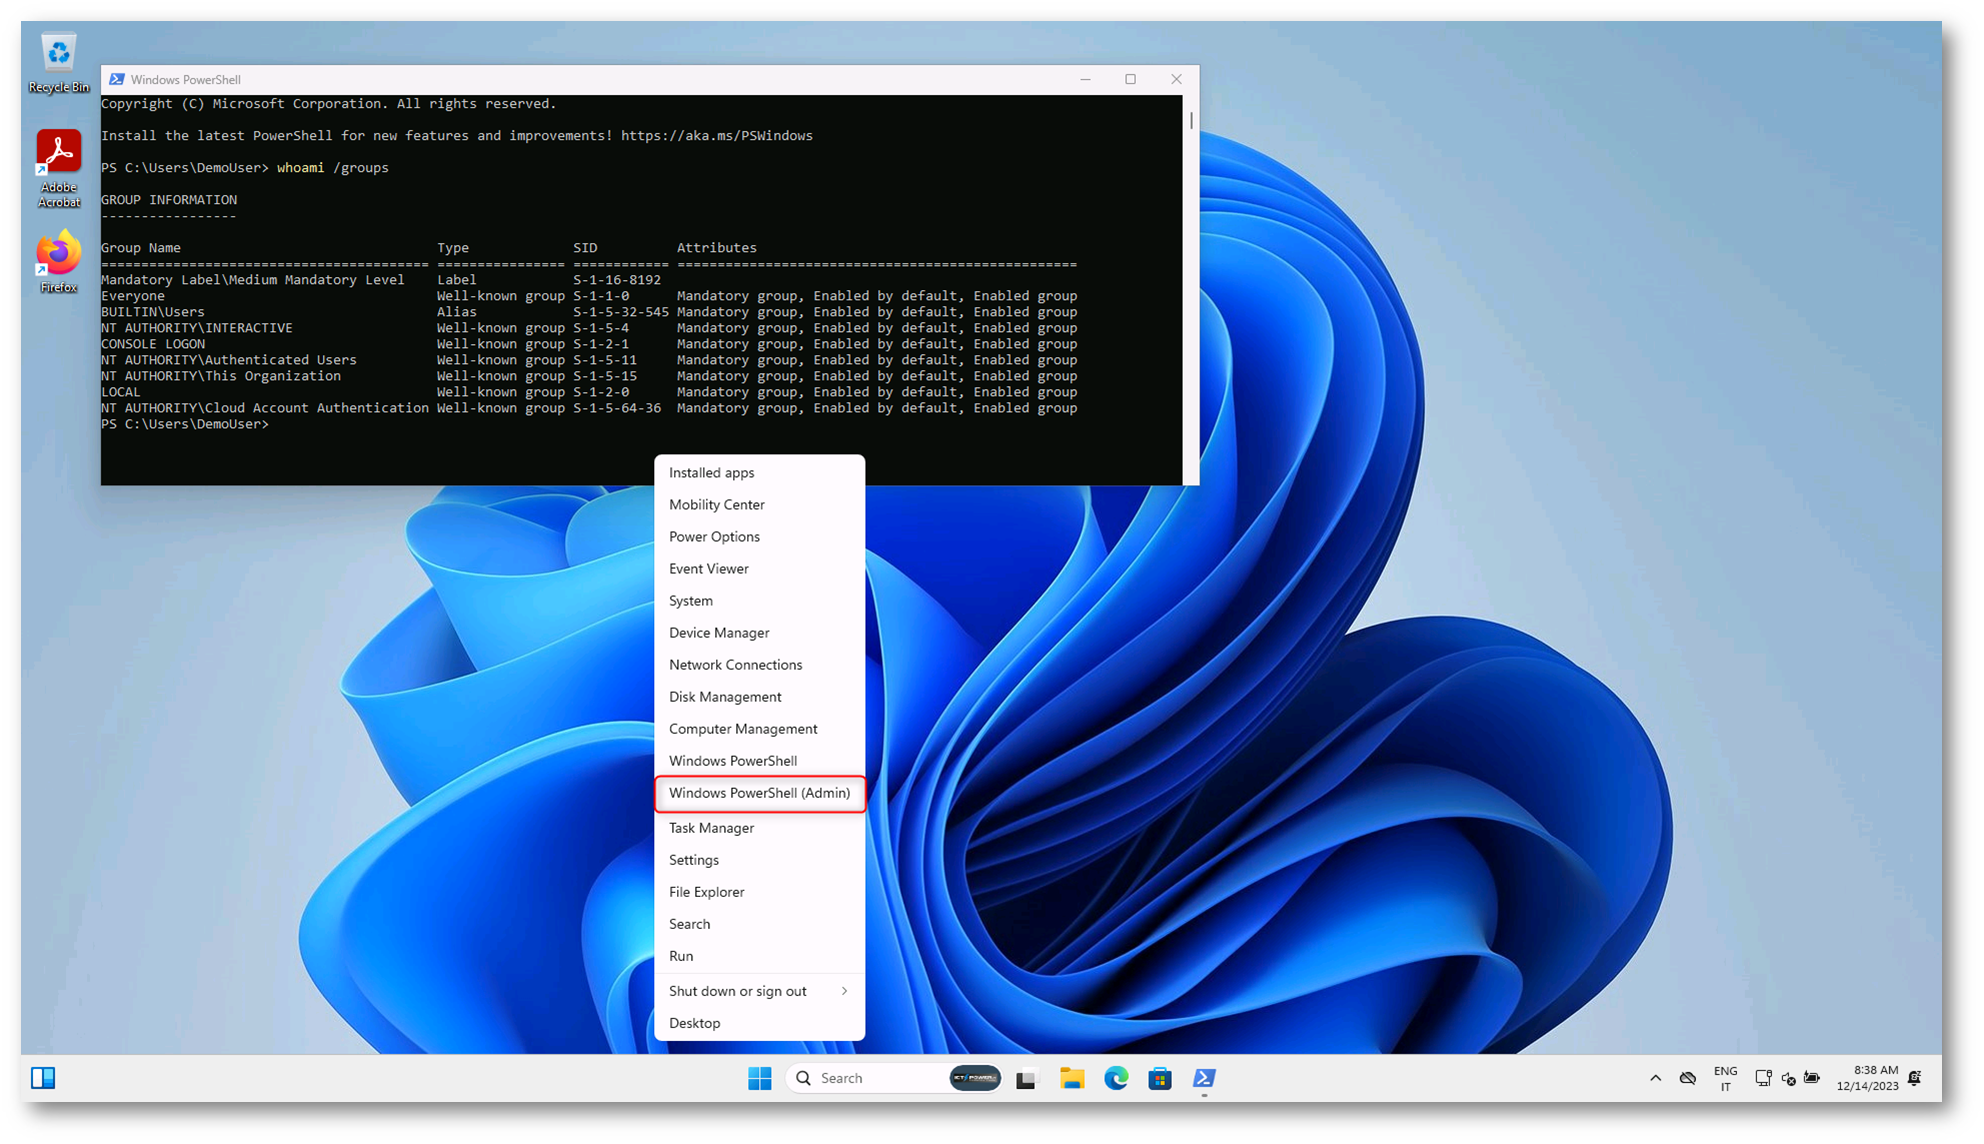The height and width of the screenshot is (1144, 1984).
Task: Click the Windows Start button
Action: coord(759,1077)
